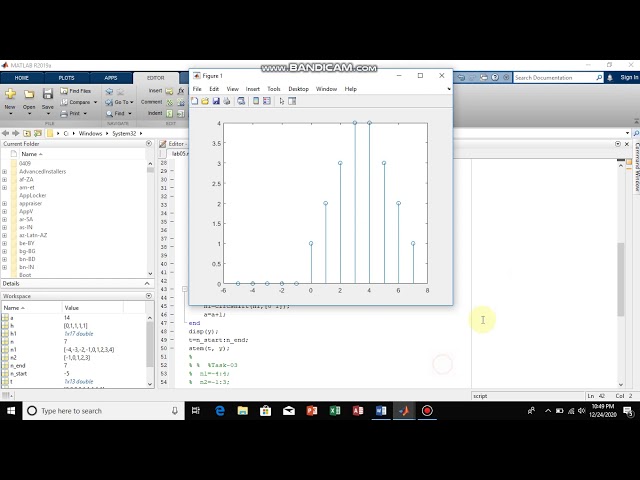Viewport: 640px width, 480px height.
Task: Open the Edit menu in Figure 1
Action: [214, 89]
